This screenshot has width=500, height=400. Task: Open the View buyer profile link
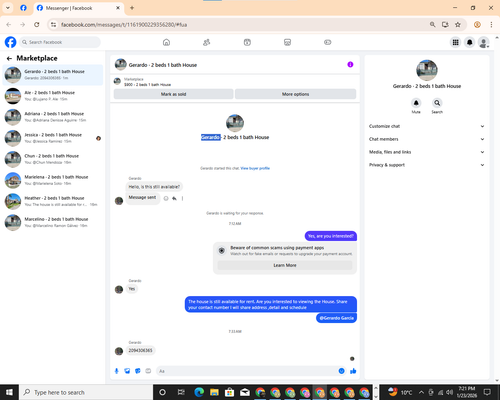pos(255,168)
